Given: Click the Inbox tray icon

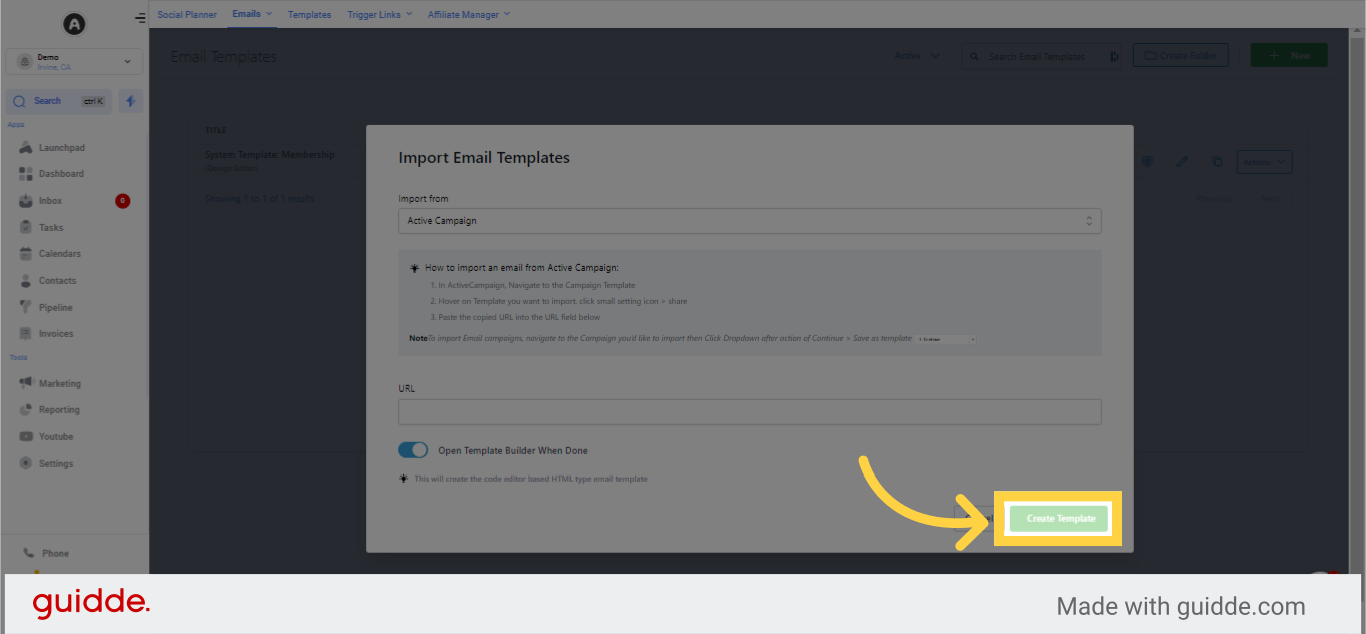Looking at the screenshot, I should pyautogui.click(x=26, y=201).
